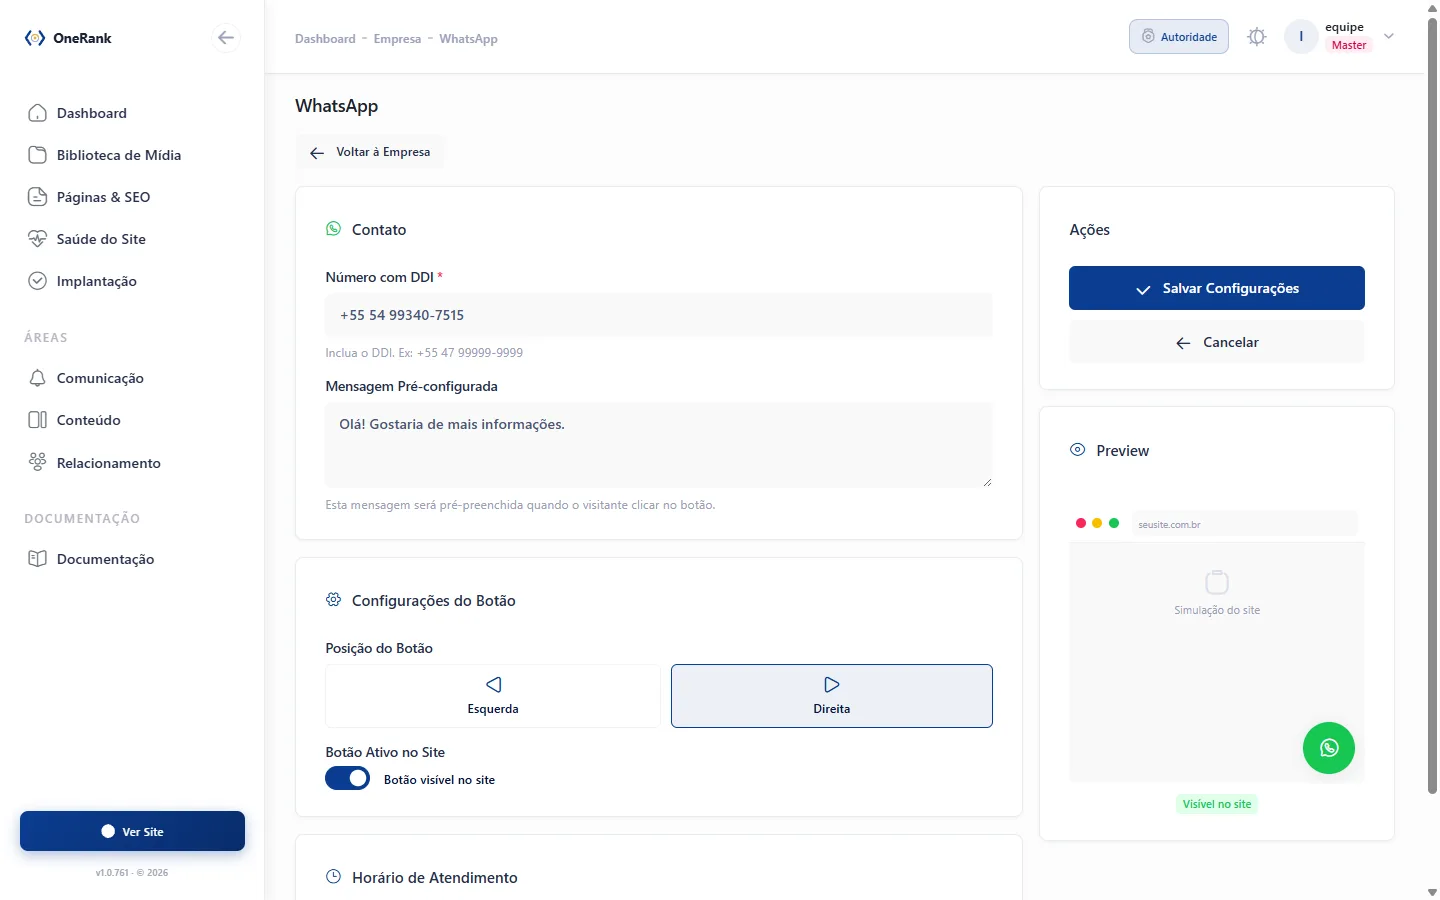This screenshot has width=1440, height=900.
Task: Collapse sidebar with the back arrow icon
Action: 226,38
